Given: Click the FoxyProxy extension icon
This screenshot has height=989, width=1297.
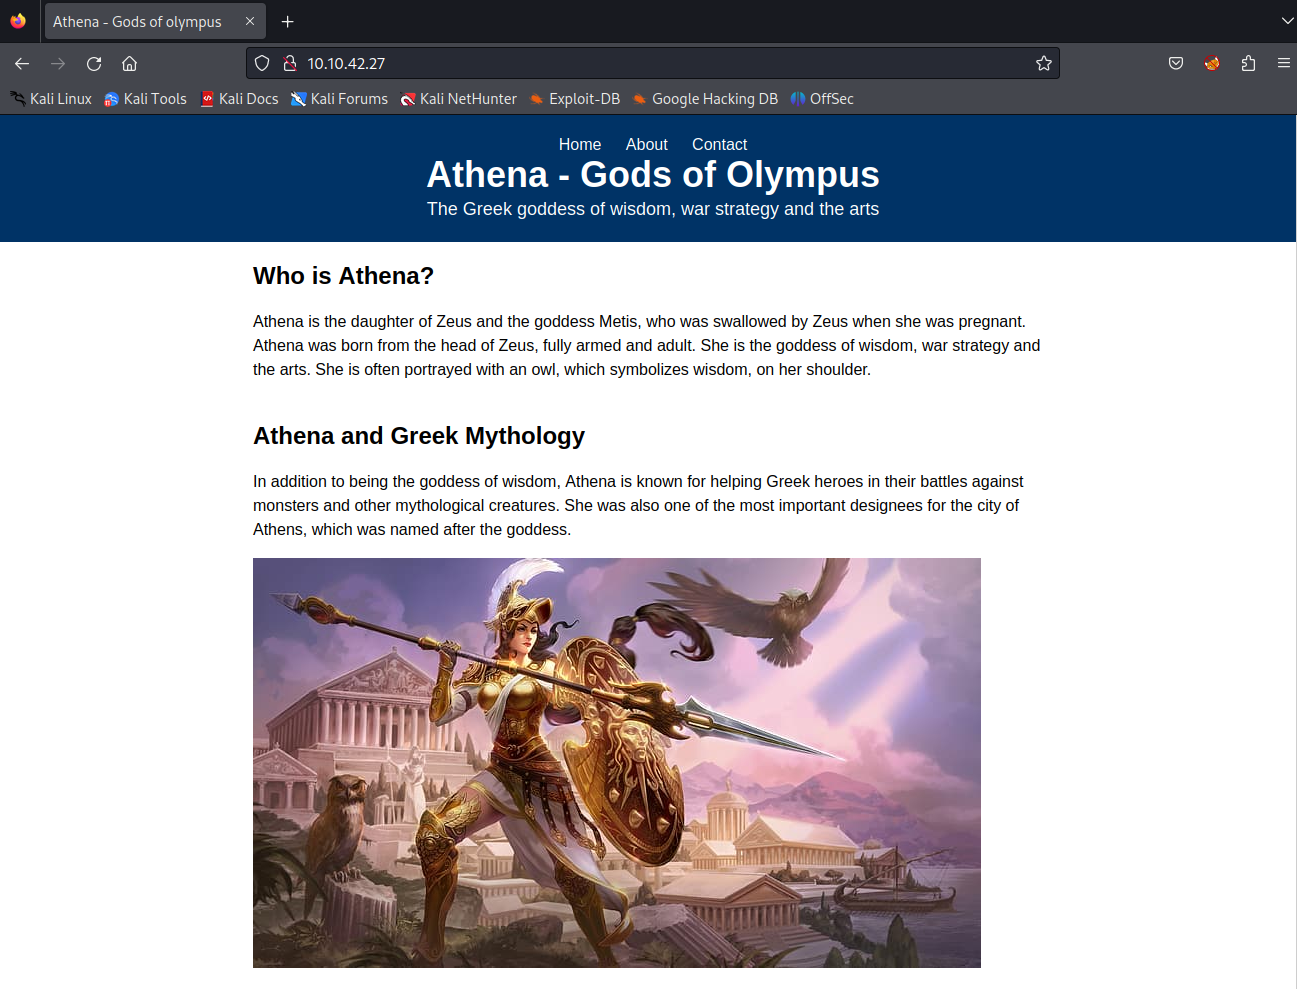Looking at the screenshot, I should point(1212,63).
